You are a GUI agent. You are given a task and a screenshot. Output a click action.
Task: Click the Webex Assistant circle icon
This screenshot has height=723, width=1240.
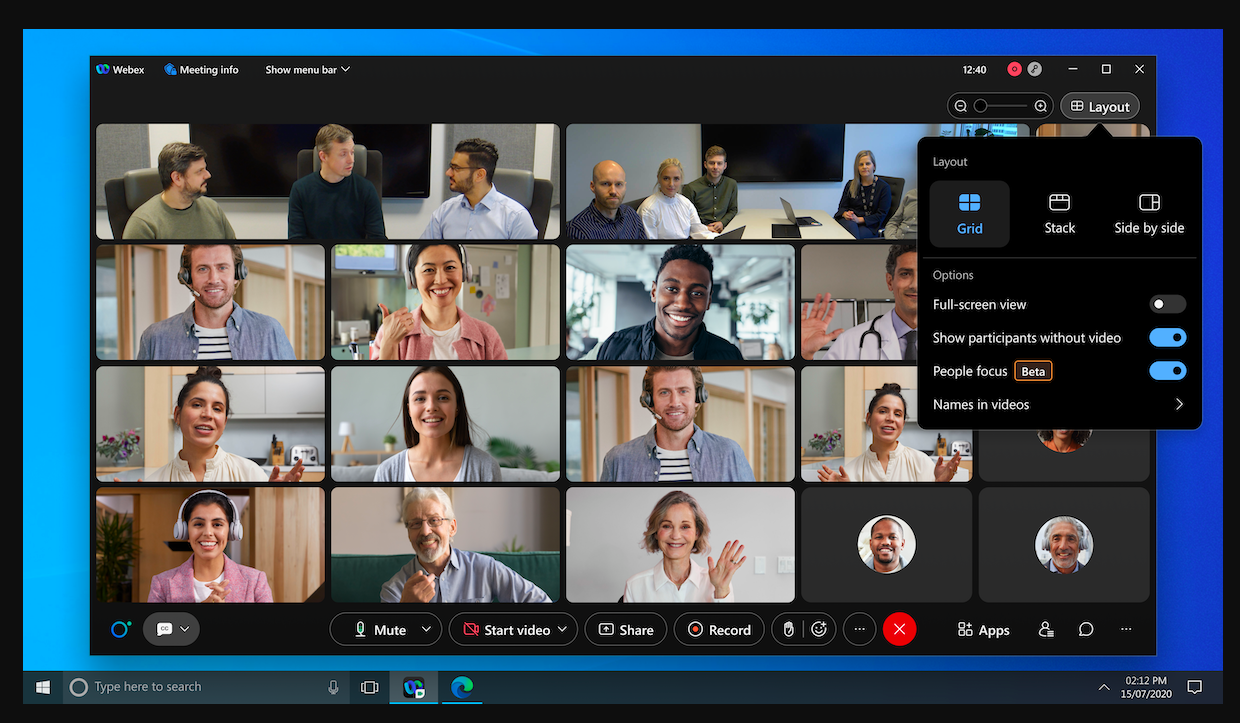click(121, 630)
